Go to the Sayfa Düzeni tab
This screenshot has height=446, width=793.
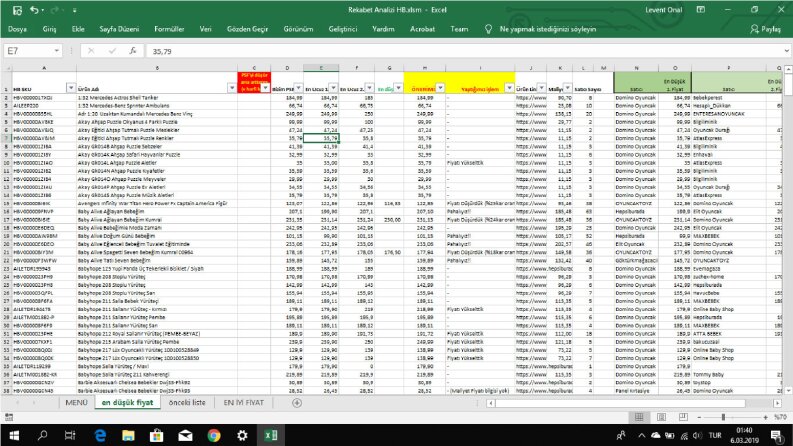click(119, 29)
